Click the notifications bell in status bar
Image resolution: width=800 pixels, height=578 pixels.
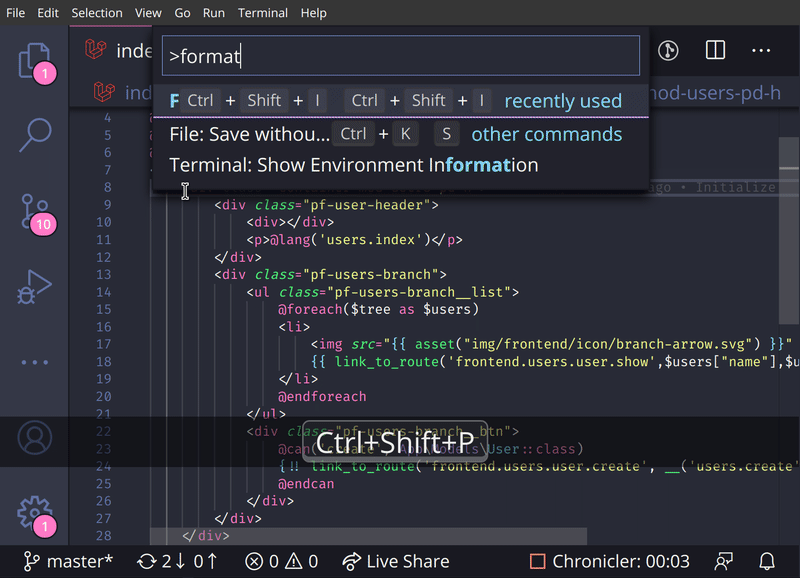pos(767,561)
